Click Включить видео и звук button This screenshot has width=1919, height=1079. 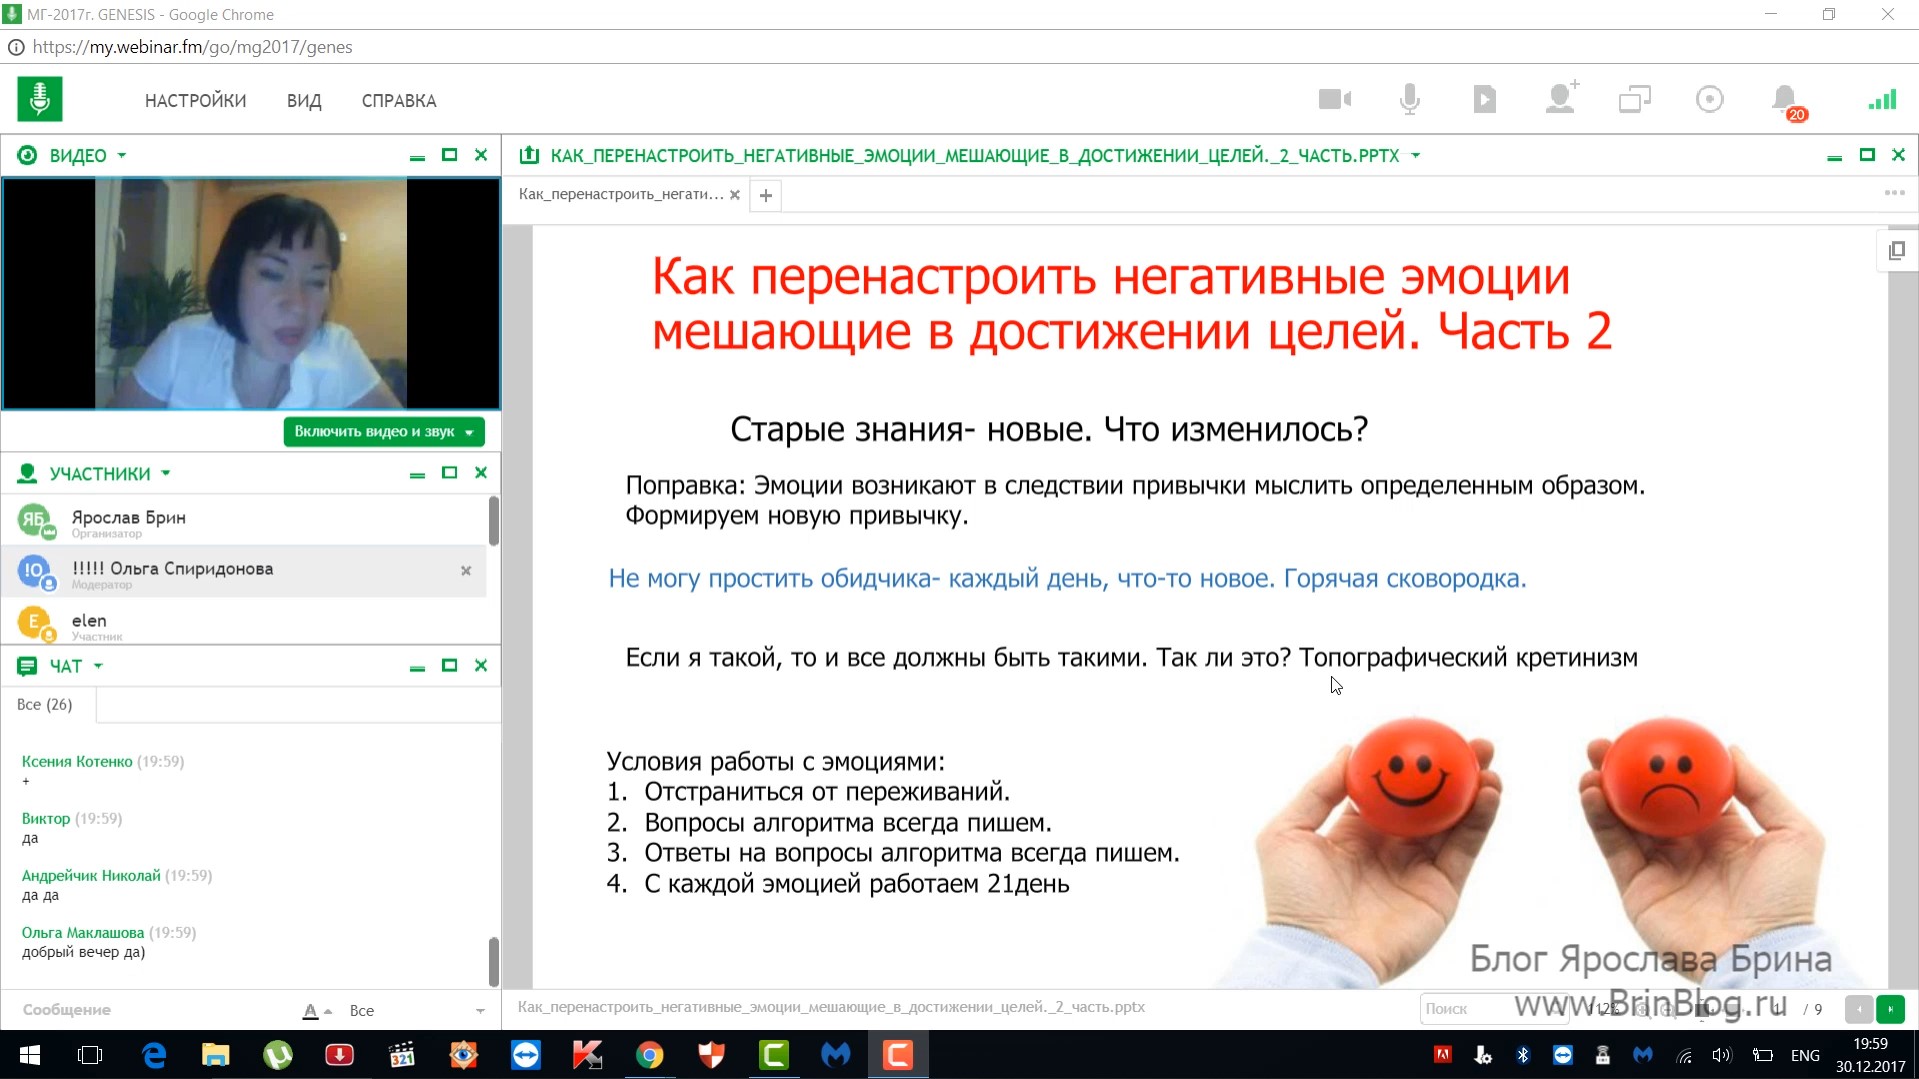click(384, 431)
